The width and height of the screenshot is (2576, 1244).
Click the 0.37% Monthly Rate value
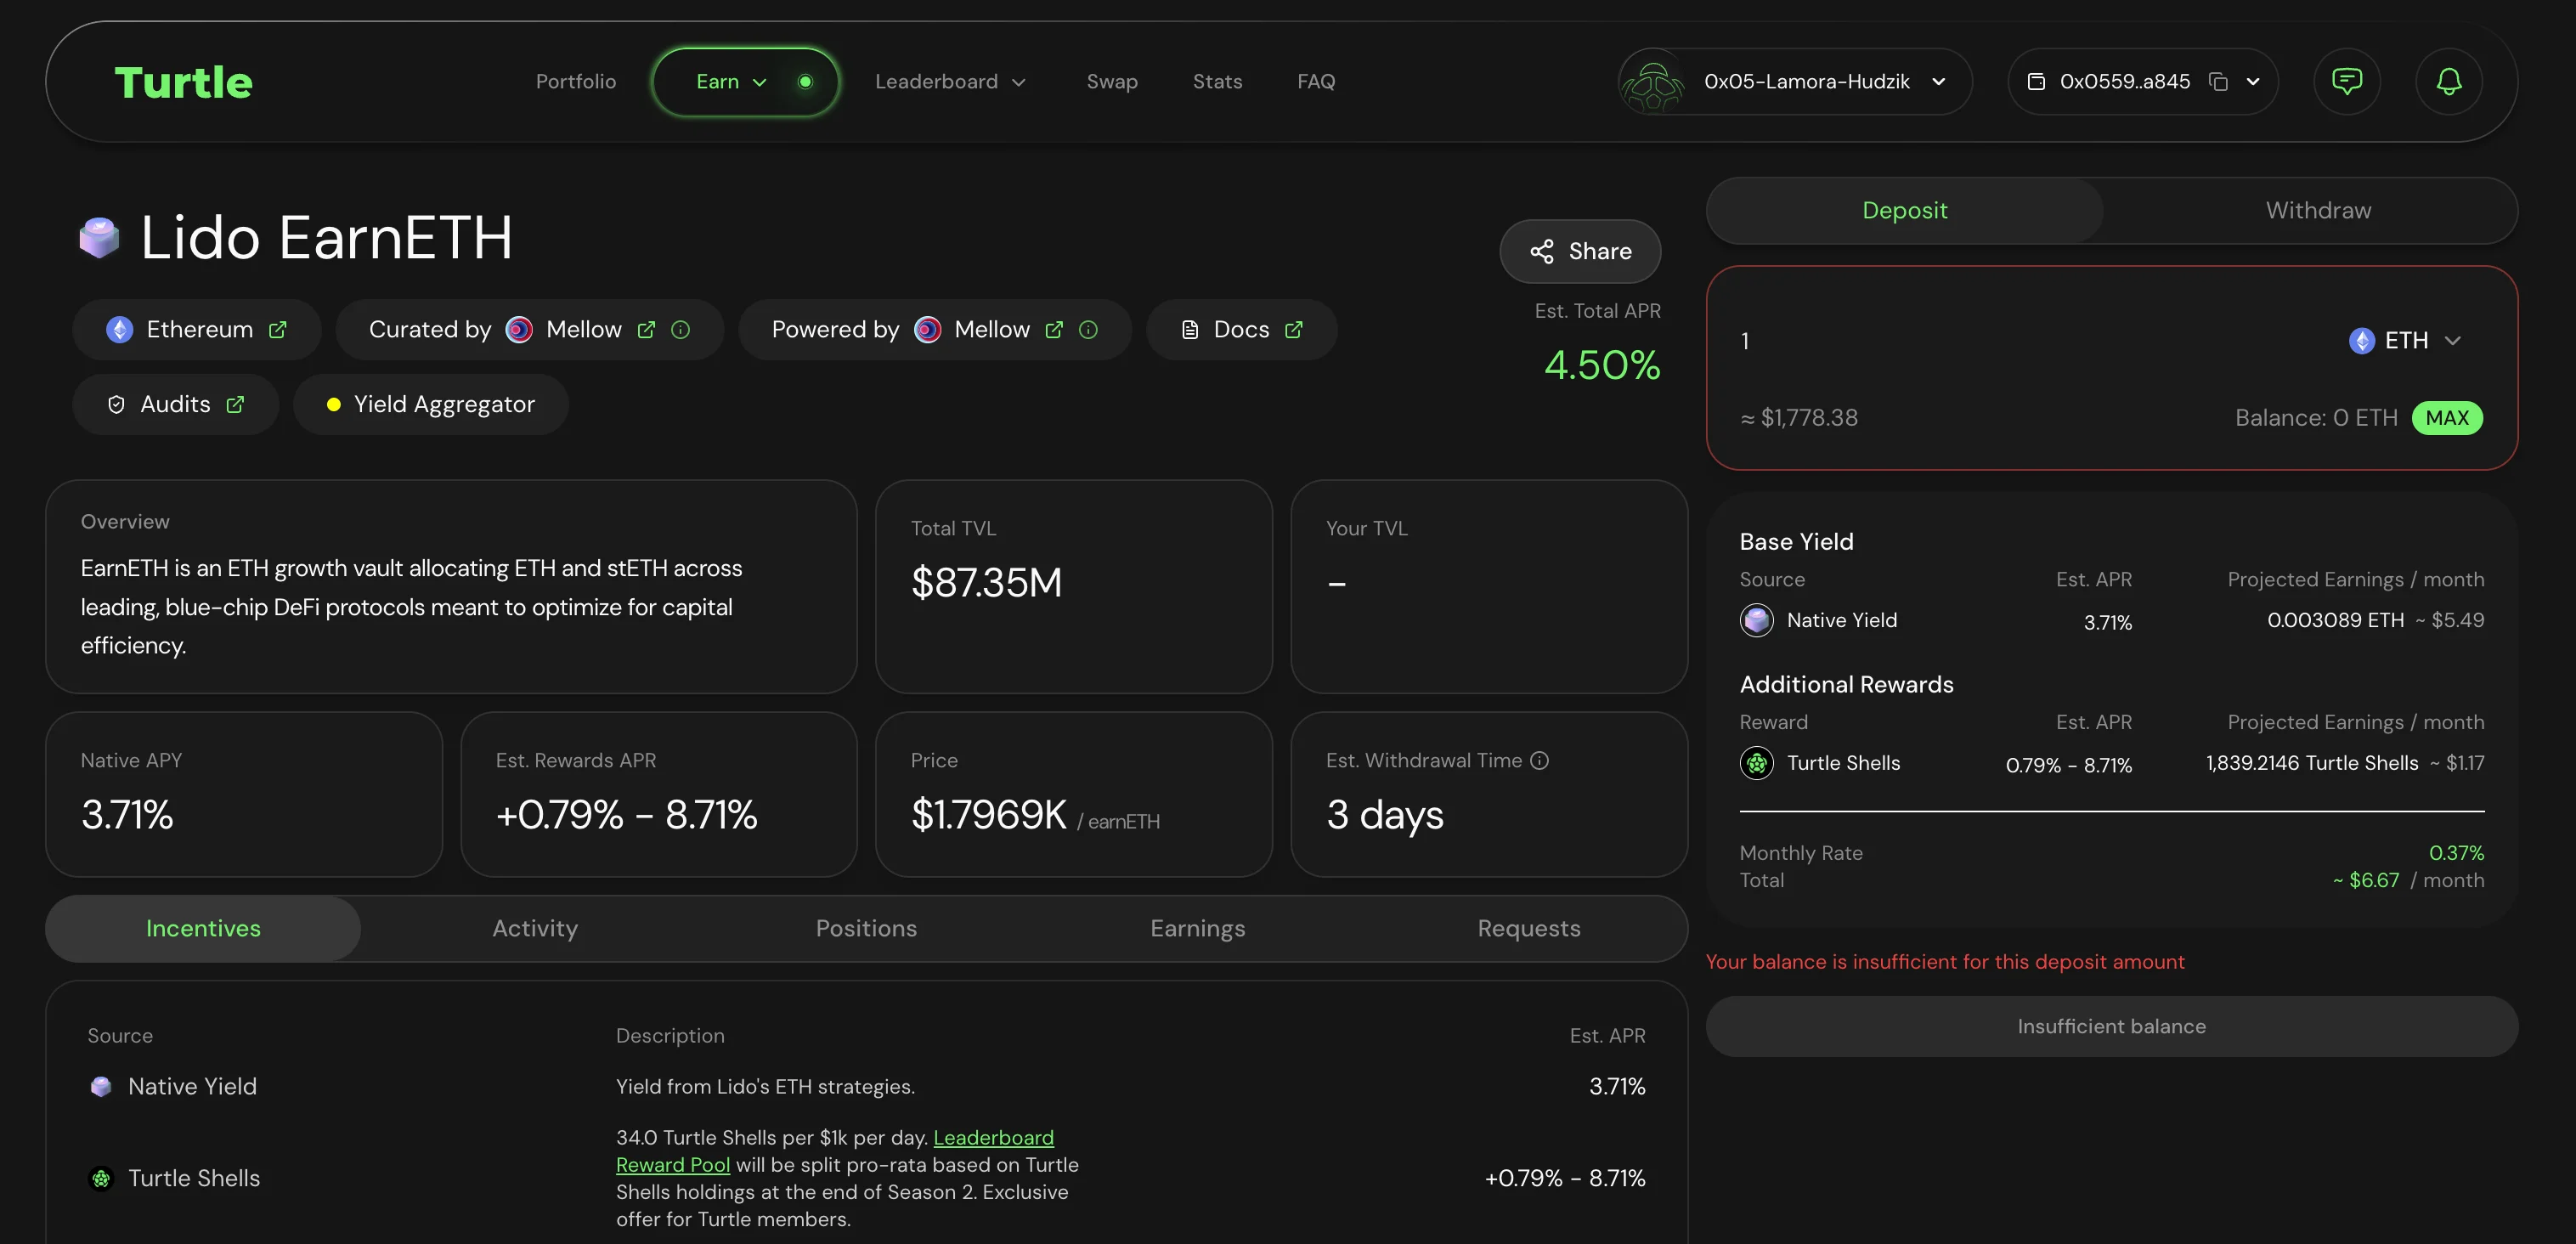pyautogui.click(x=2456, y=854)
